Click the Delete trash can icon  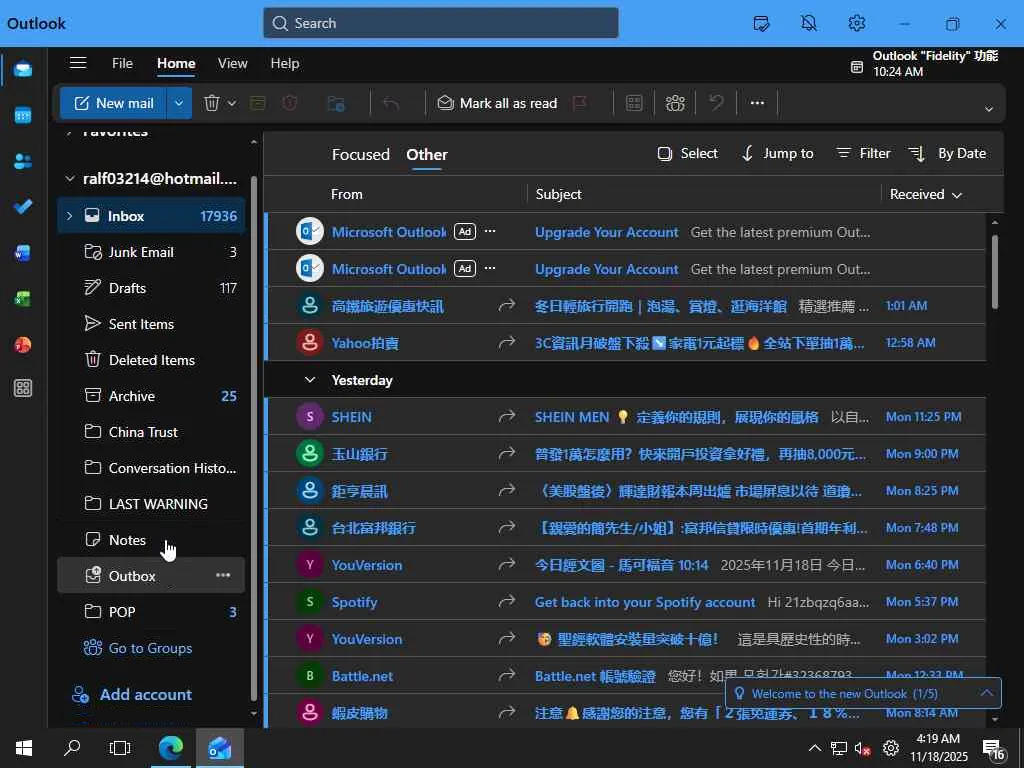pos(212,103)
